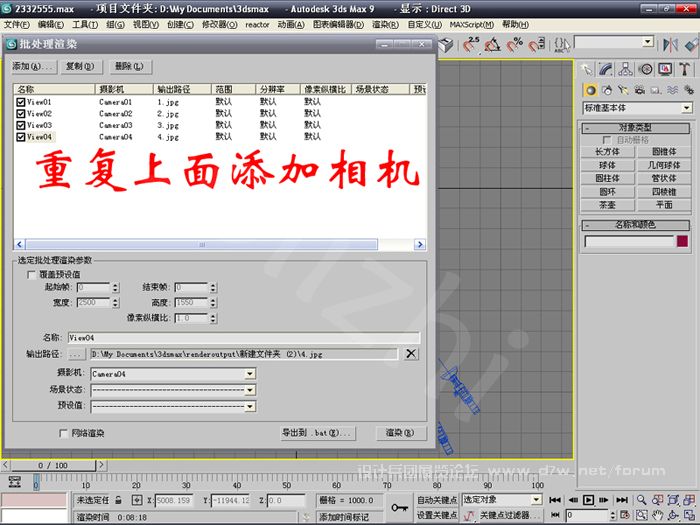Click the 添加(A)... button
The width and height of the screenshot is (700, 525).
click(x=34, y=67)
